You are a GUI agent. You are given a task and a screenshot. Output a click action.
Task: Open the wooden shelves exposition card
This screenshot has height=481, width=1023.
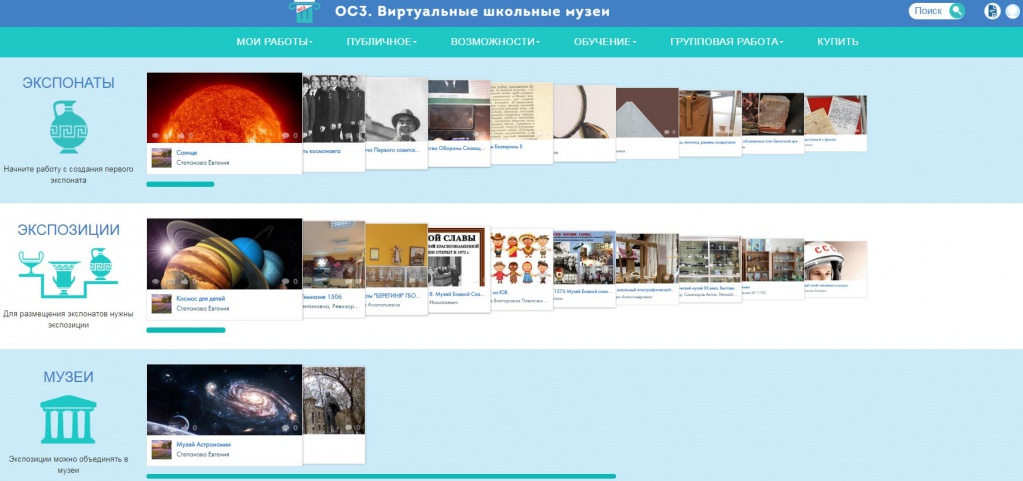(x=772, y=269)
